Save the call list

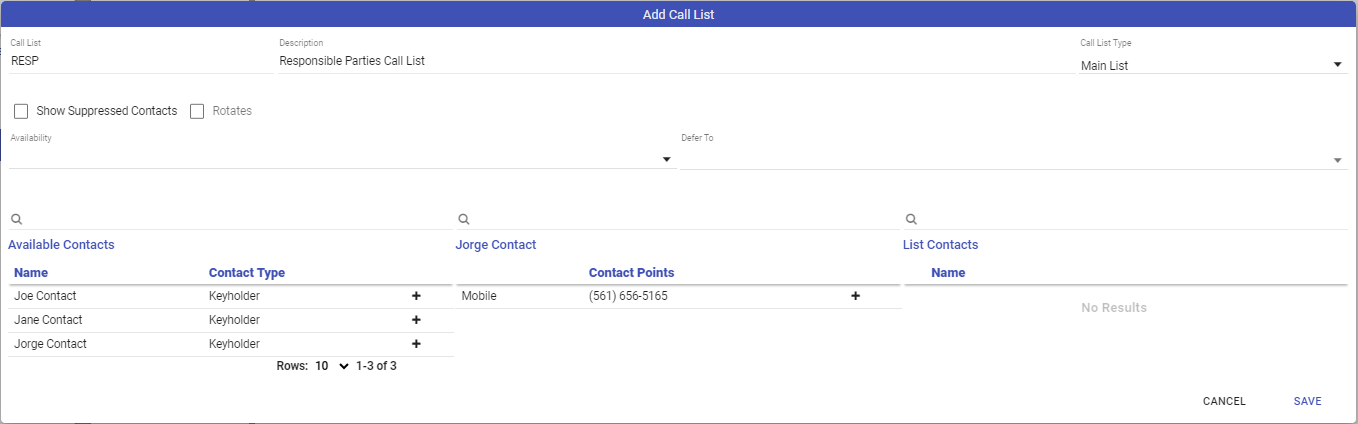pos(1307,401)
